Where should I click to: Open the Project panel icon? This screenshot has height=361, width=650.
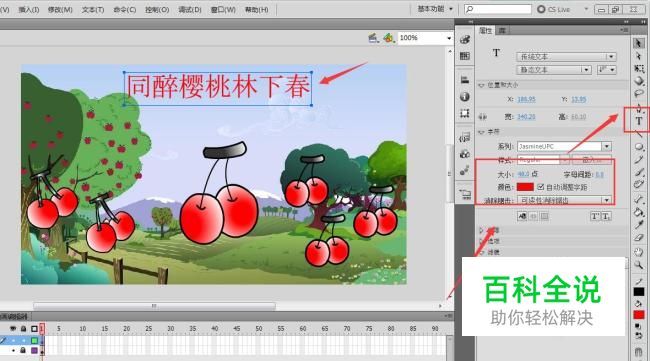(x=465, y=194)
